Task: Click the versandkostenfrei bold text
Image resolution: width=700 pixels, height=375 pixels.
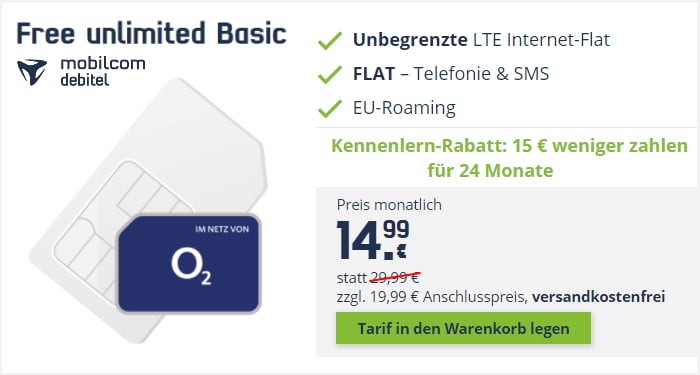Action: tap(598, 296)
